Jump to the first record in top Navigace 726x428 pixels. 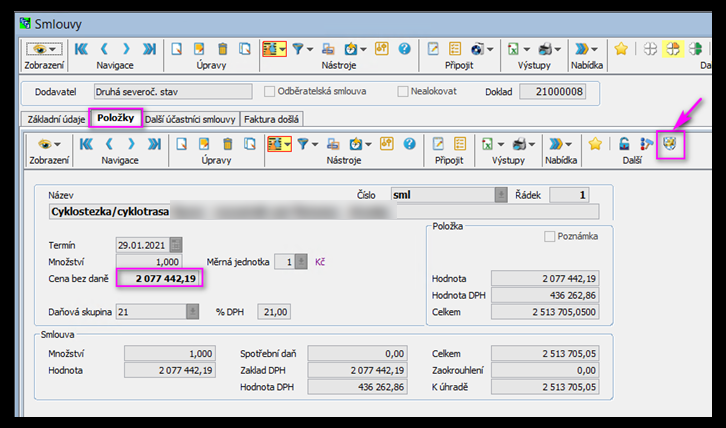[85, 48]
